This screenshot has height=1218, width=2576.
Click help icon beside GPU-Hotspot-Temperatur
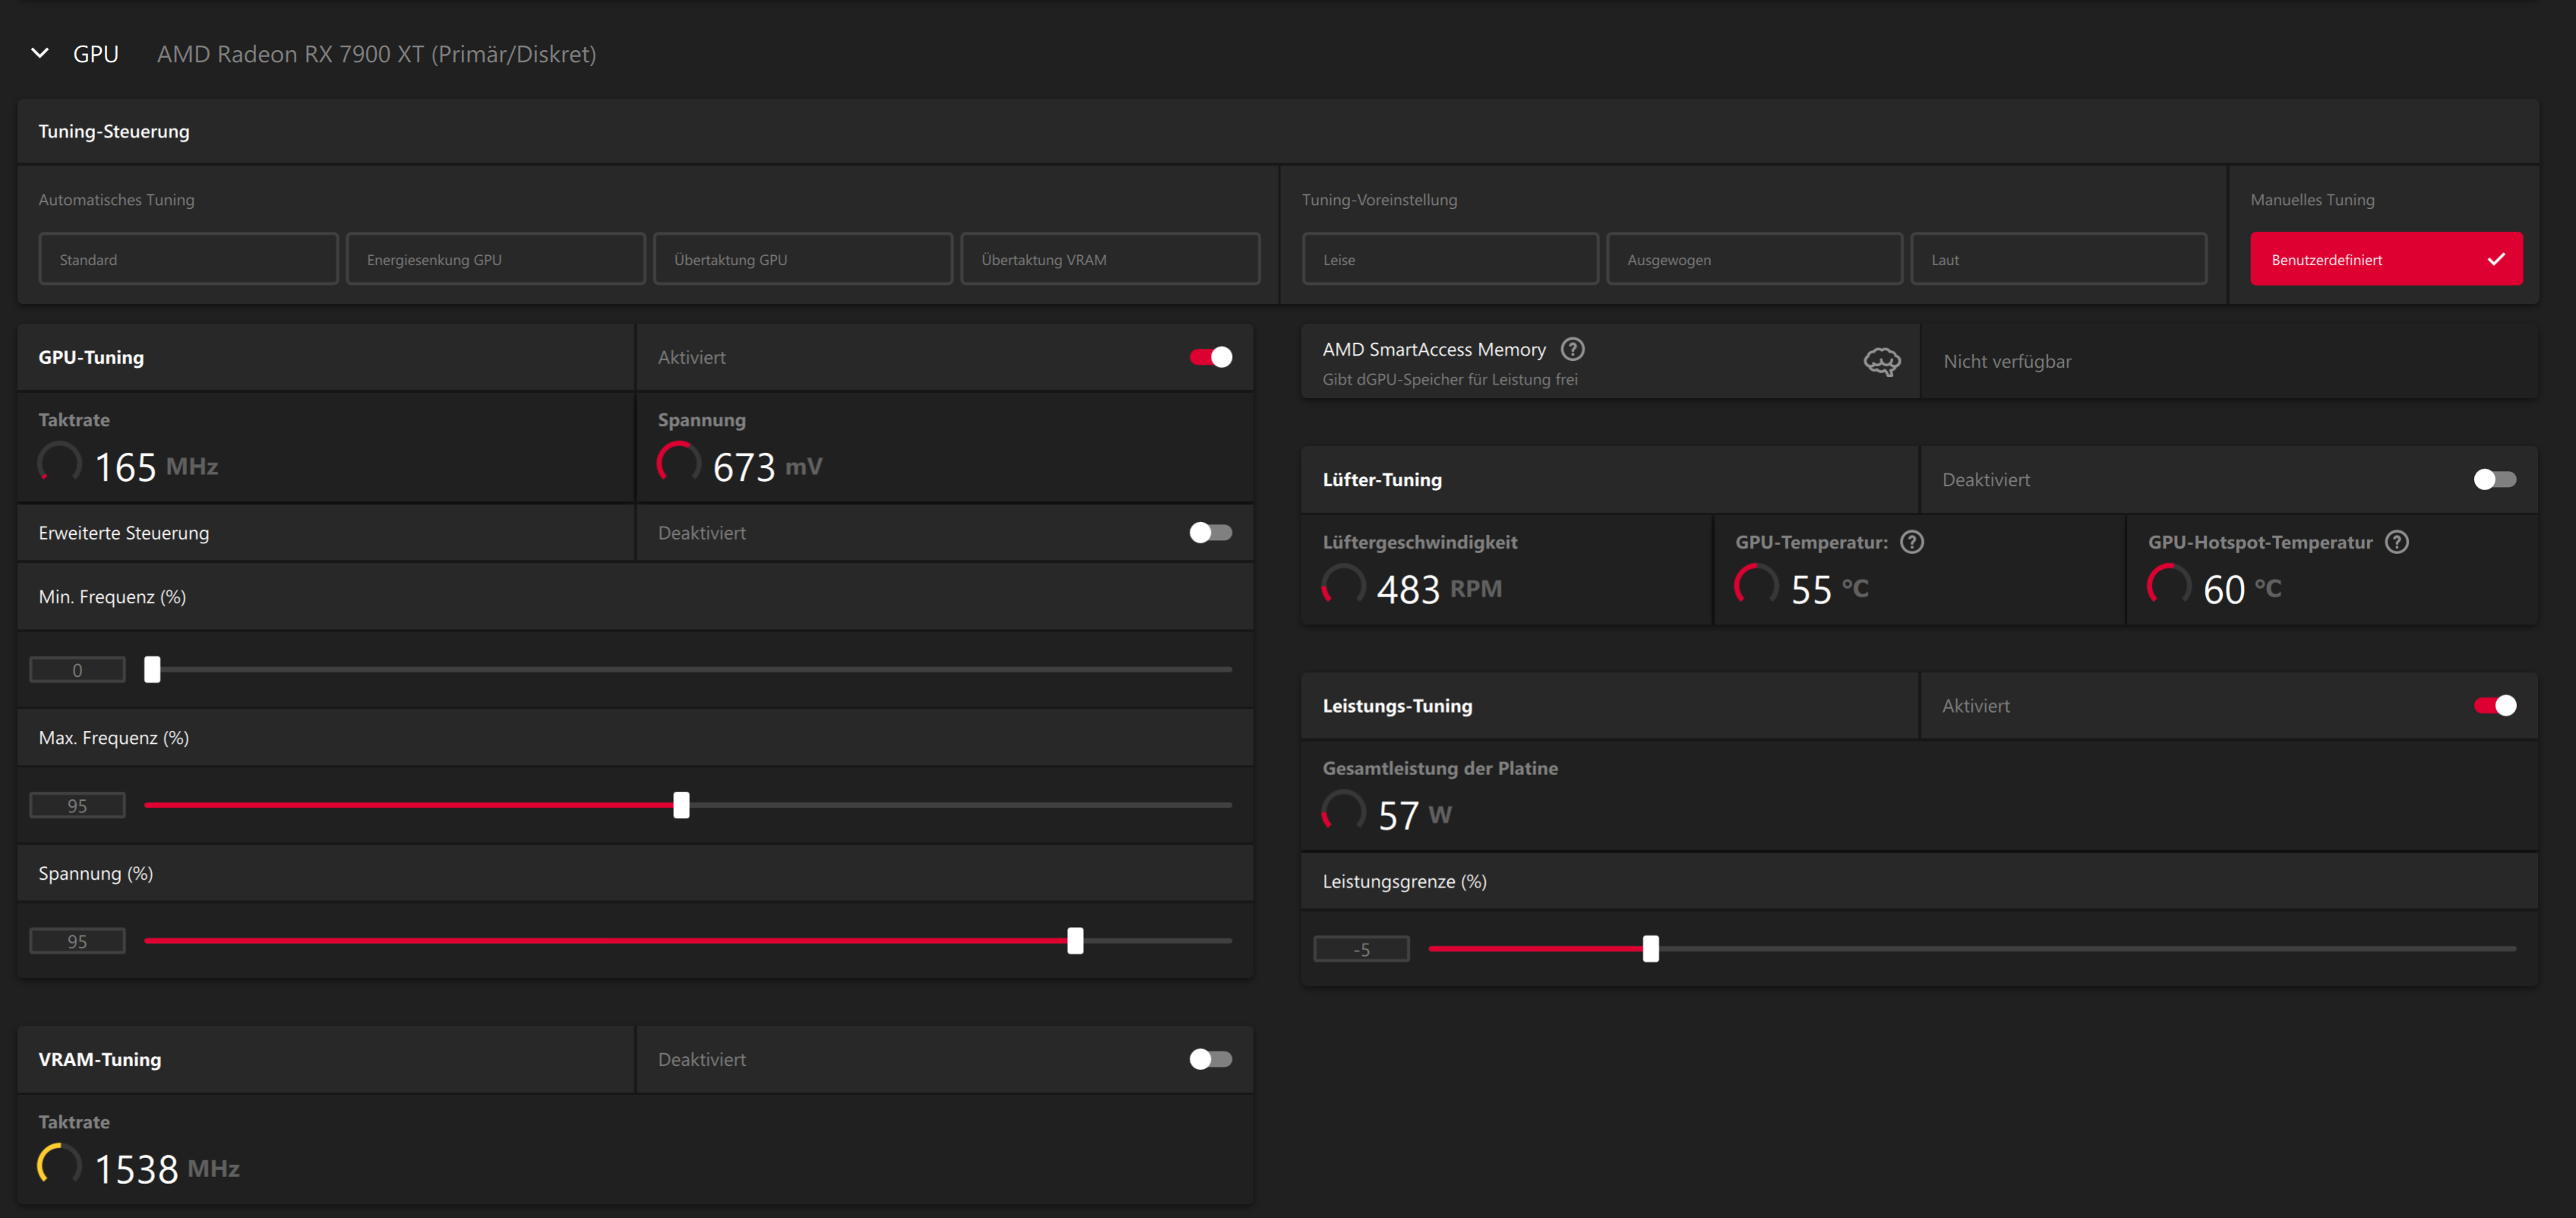click(2396, 542)
